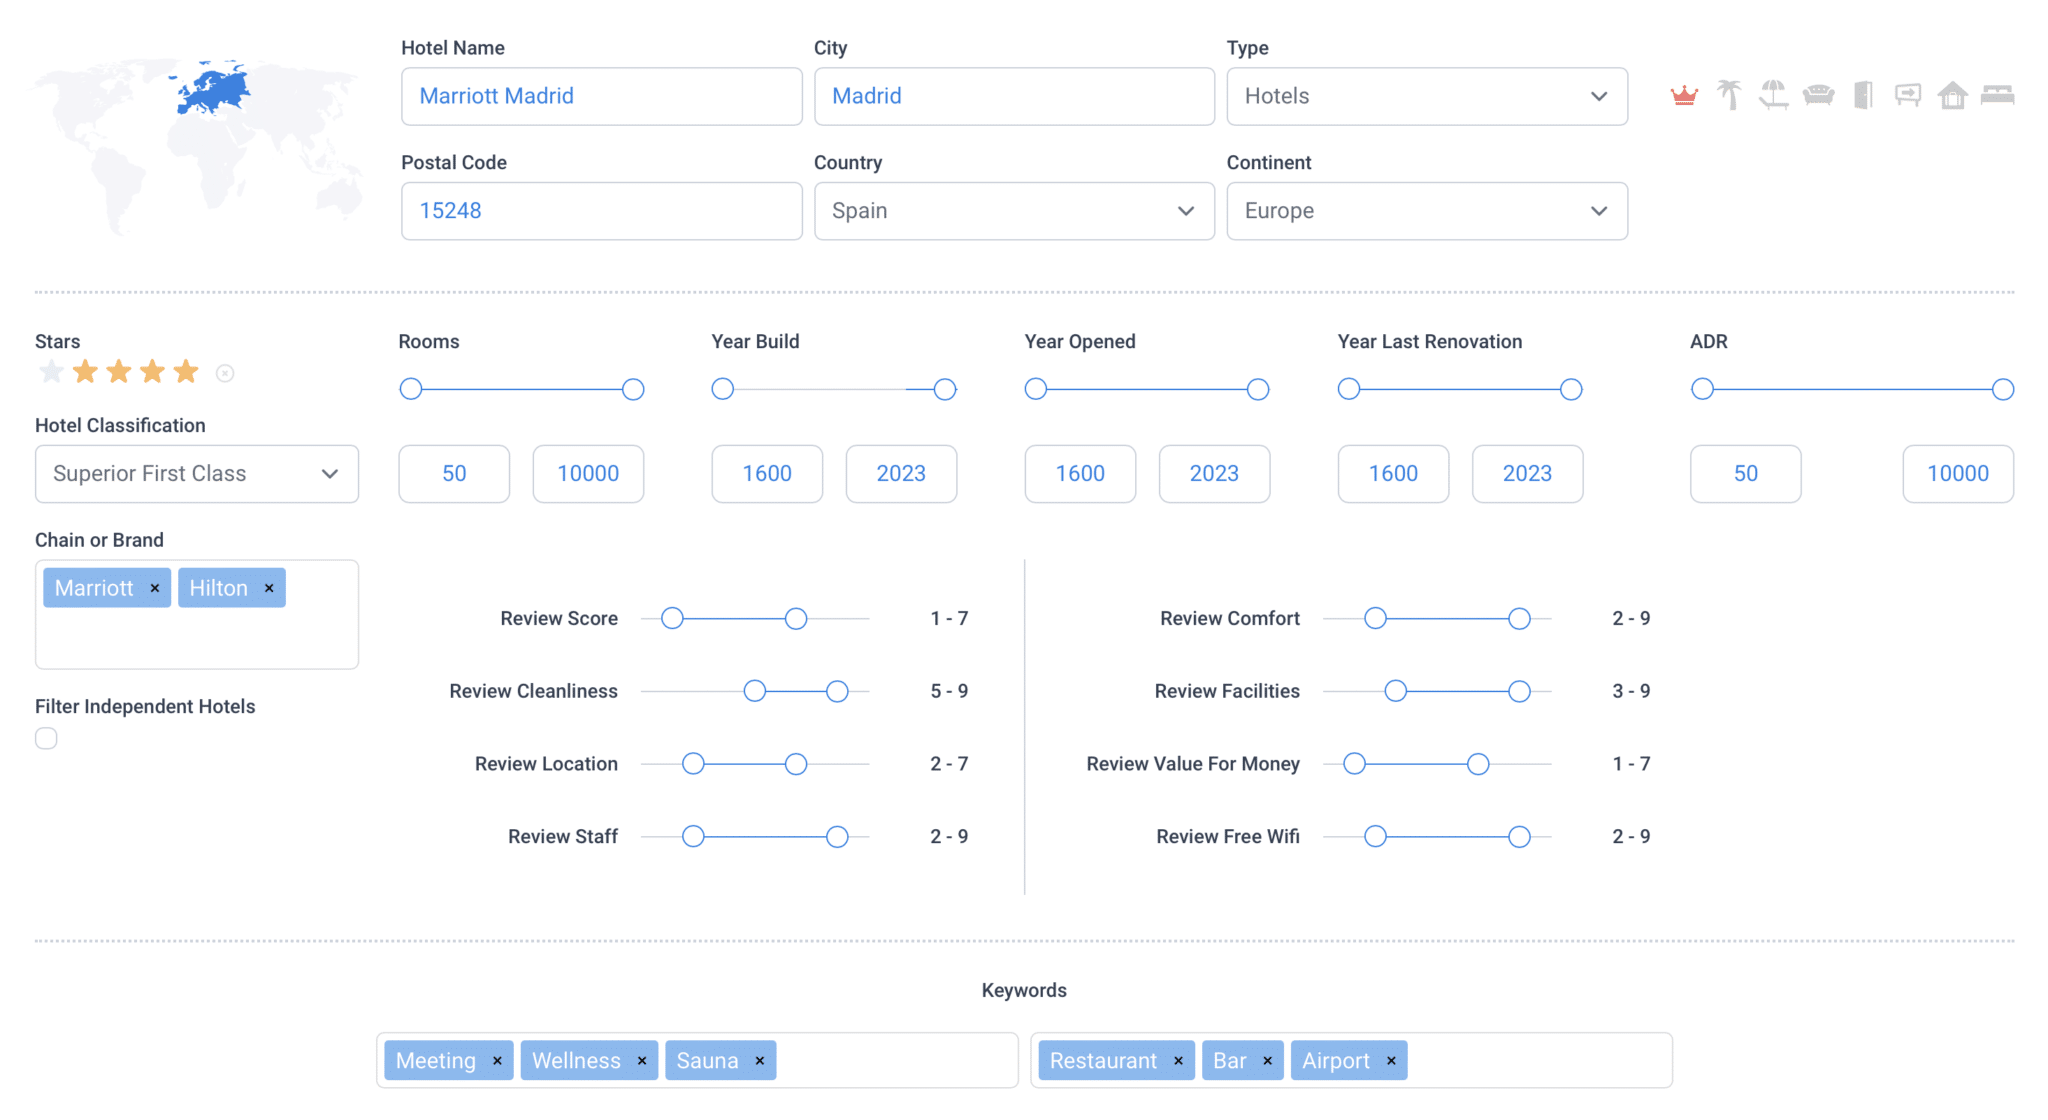Select the motel sign icon with arrow
Viewport: 2048px width, 1120px height.
pos(1907,95)
